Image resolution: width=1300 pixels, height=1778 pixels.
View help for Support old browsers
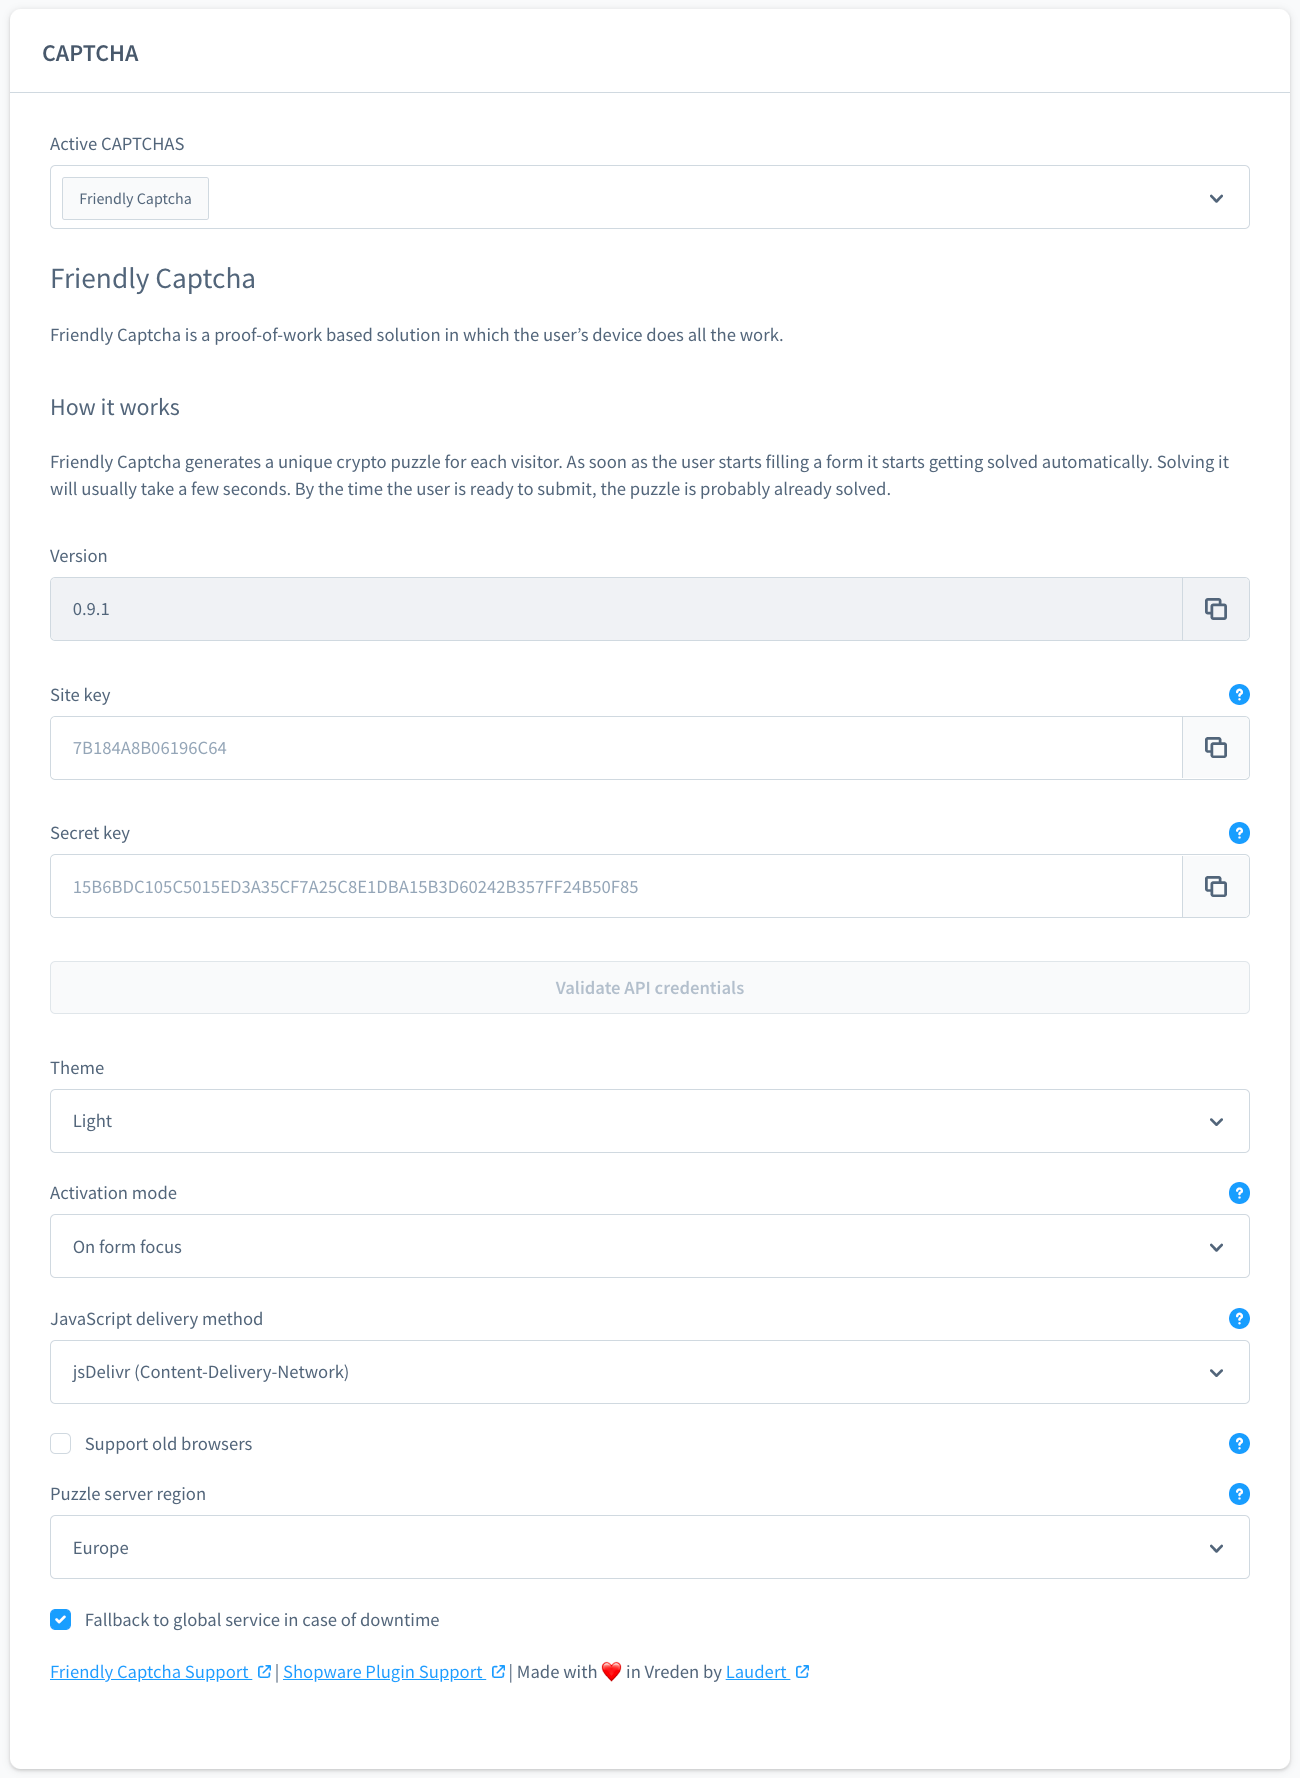tap(1239, 1444)
